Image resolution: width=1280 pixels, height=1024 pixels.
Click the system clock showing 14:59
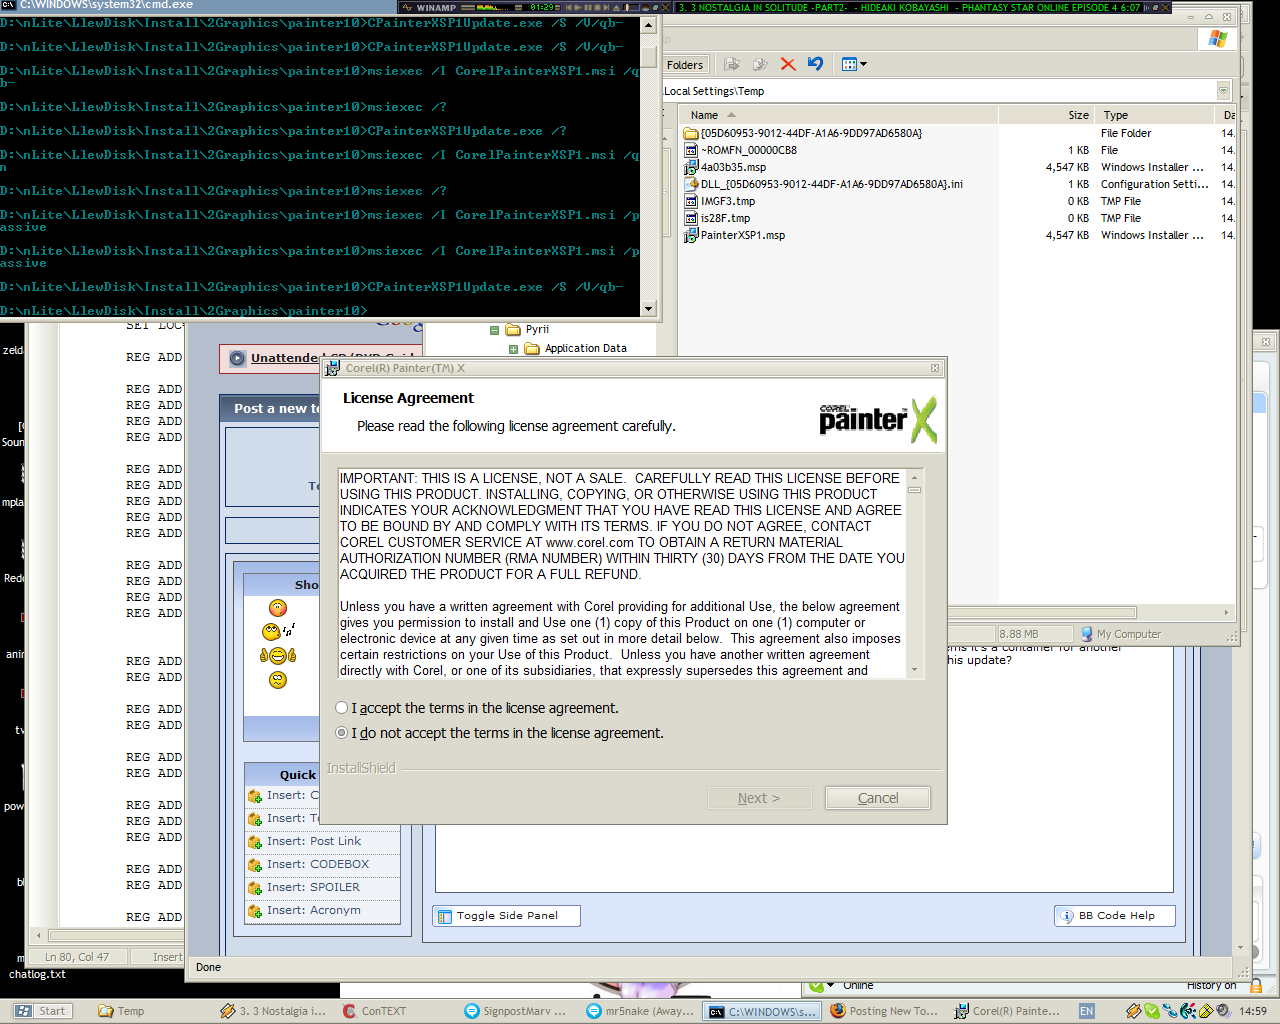(x=1253, y=1011)
